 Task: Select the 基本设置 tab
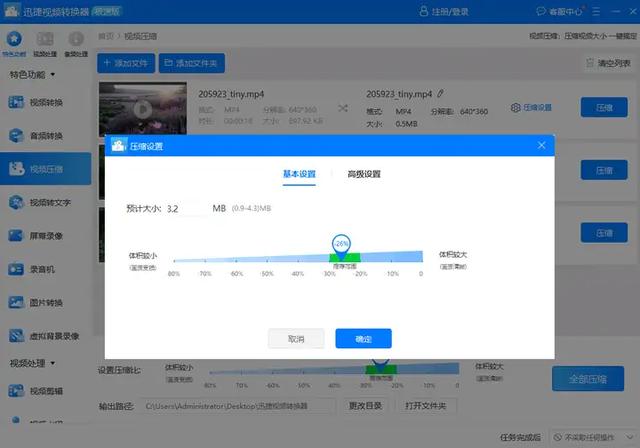pyautogui.click(x=299, y=174)
